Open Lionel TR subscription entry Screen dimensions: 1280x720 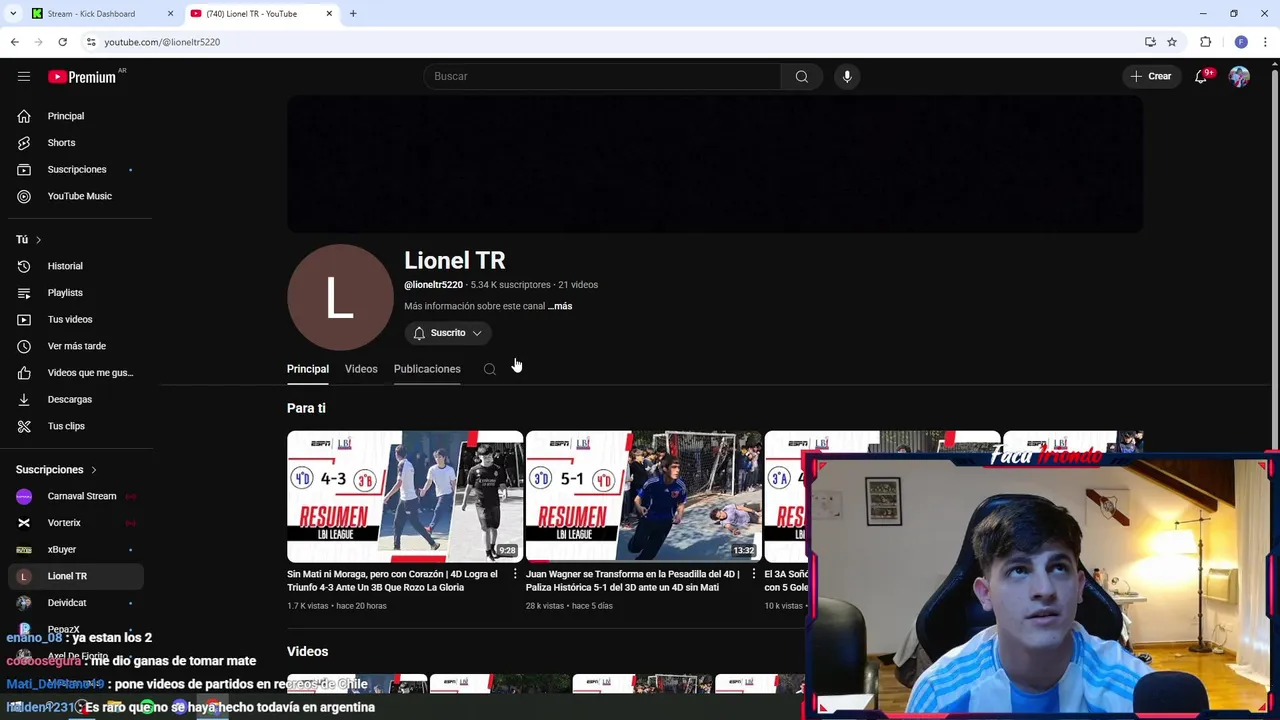point(76,576)
